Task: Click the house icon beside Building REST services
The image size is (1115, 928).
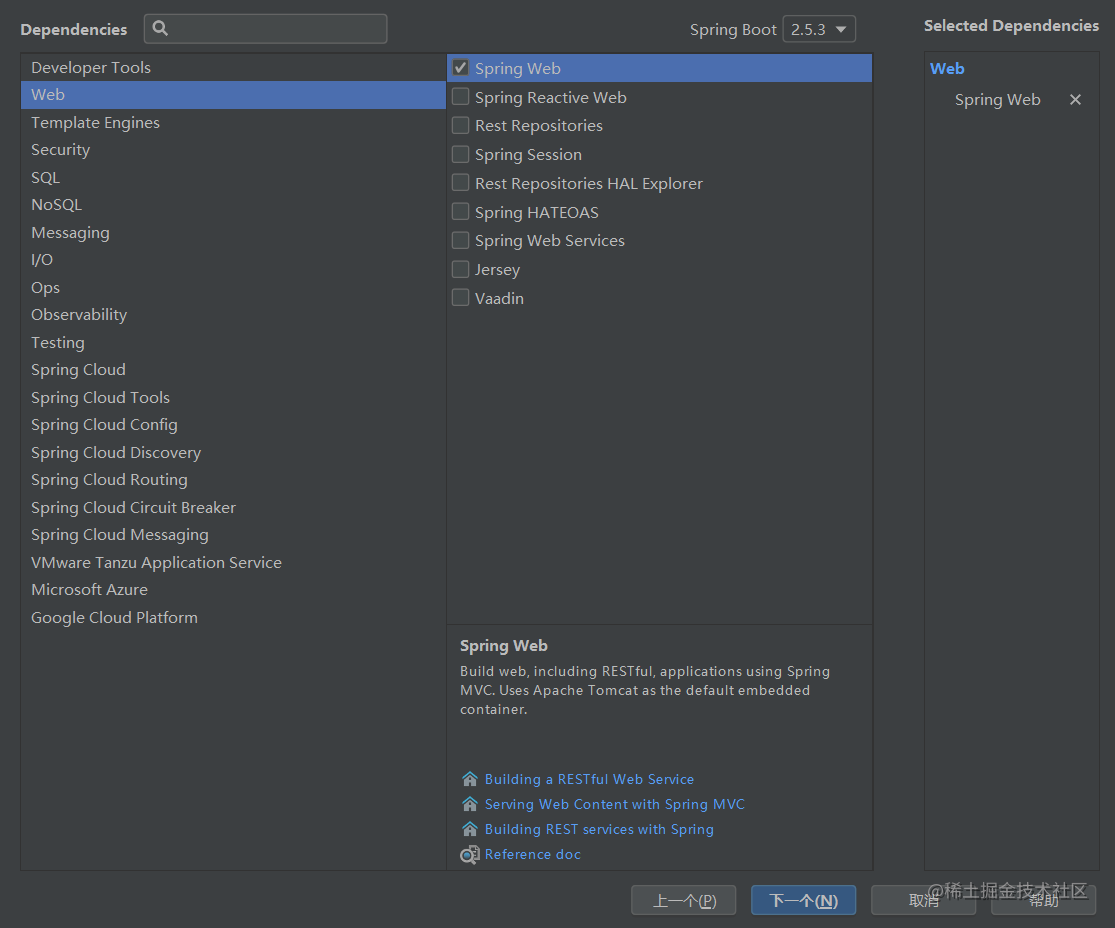Action: coord(469,828)
